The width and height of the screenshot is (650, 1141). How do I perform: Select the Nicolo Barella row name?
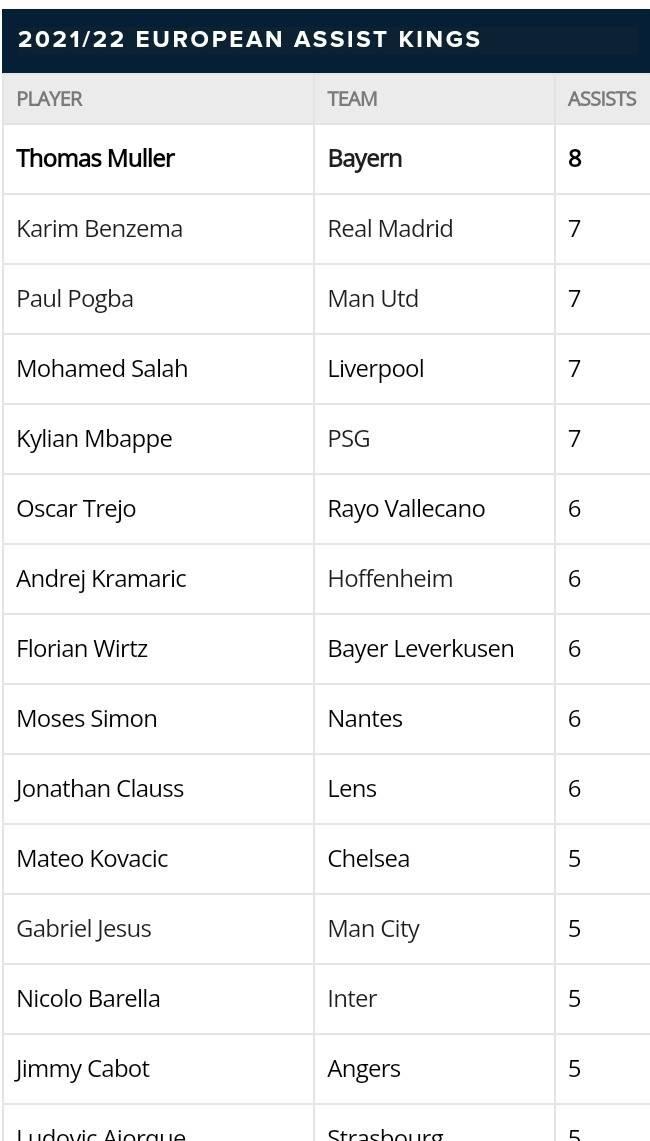click(x=88, y=998)
